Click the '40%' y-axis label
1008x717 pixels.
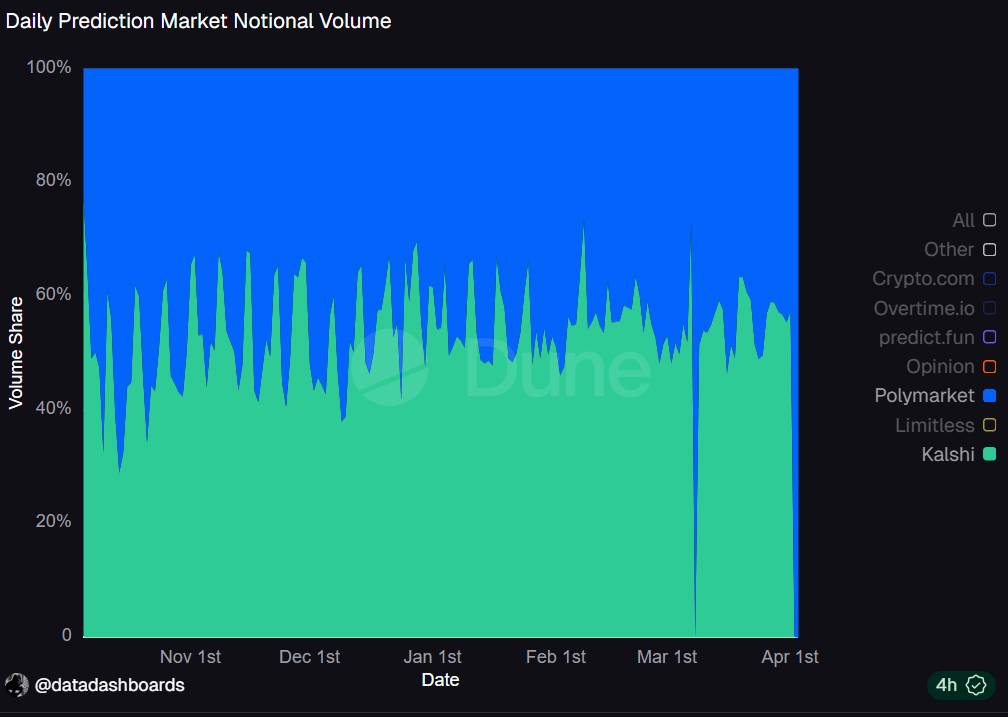coord(53,408)
